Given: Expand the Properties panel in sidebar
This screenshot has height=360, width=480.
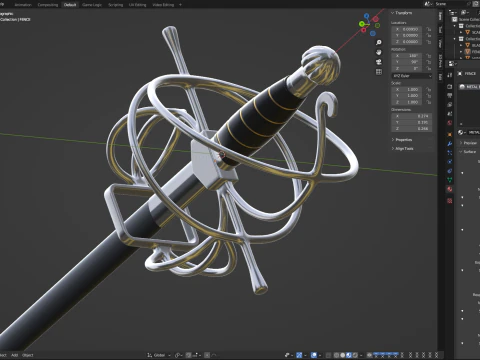Looking at the screenshot, I should pos(402,140).
